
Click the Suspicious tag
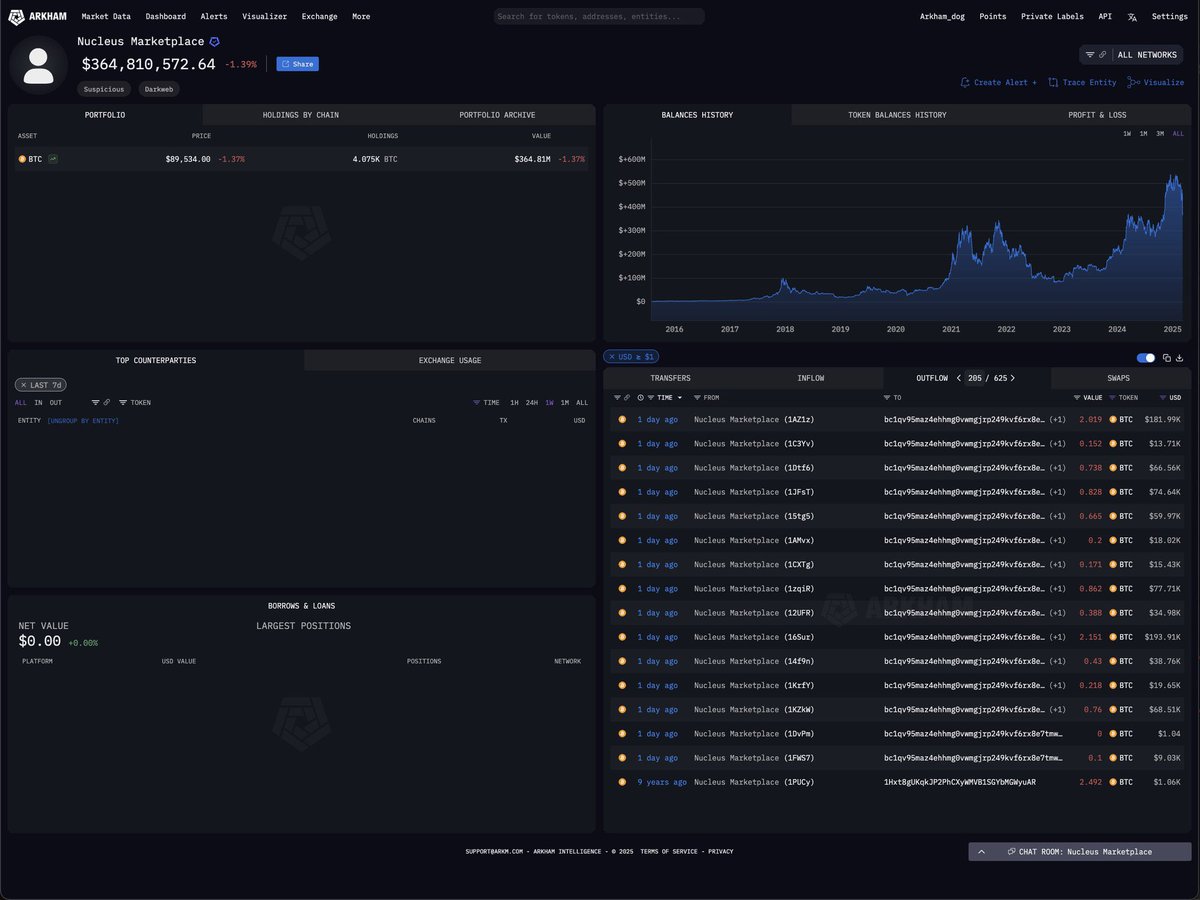[104, 89]
